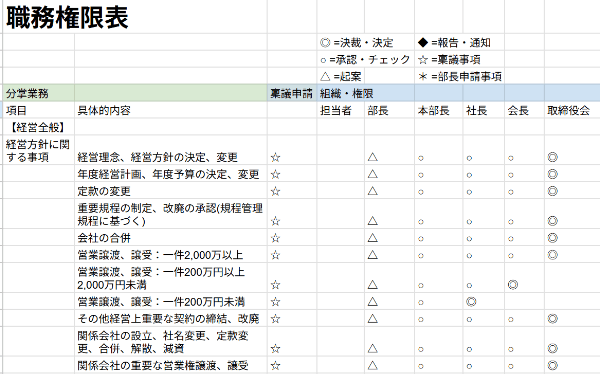
Task: Click the cell 営業譲渡、譲受：一件200万円以上2,000万円未満
Action: click(x=171, y=278)
